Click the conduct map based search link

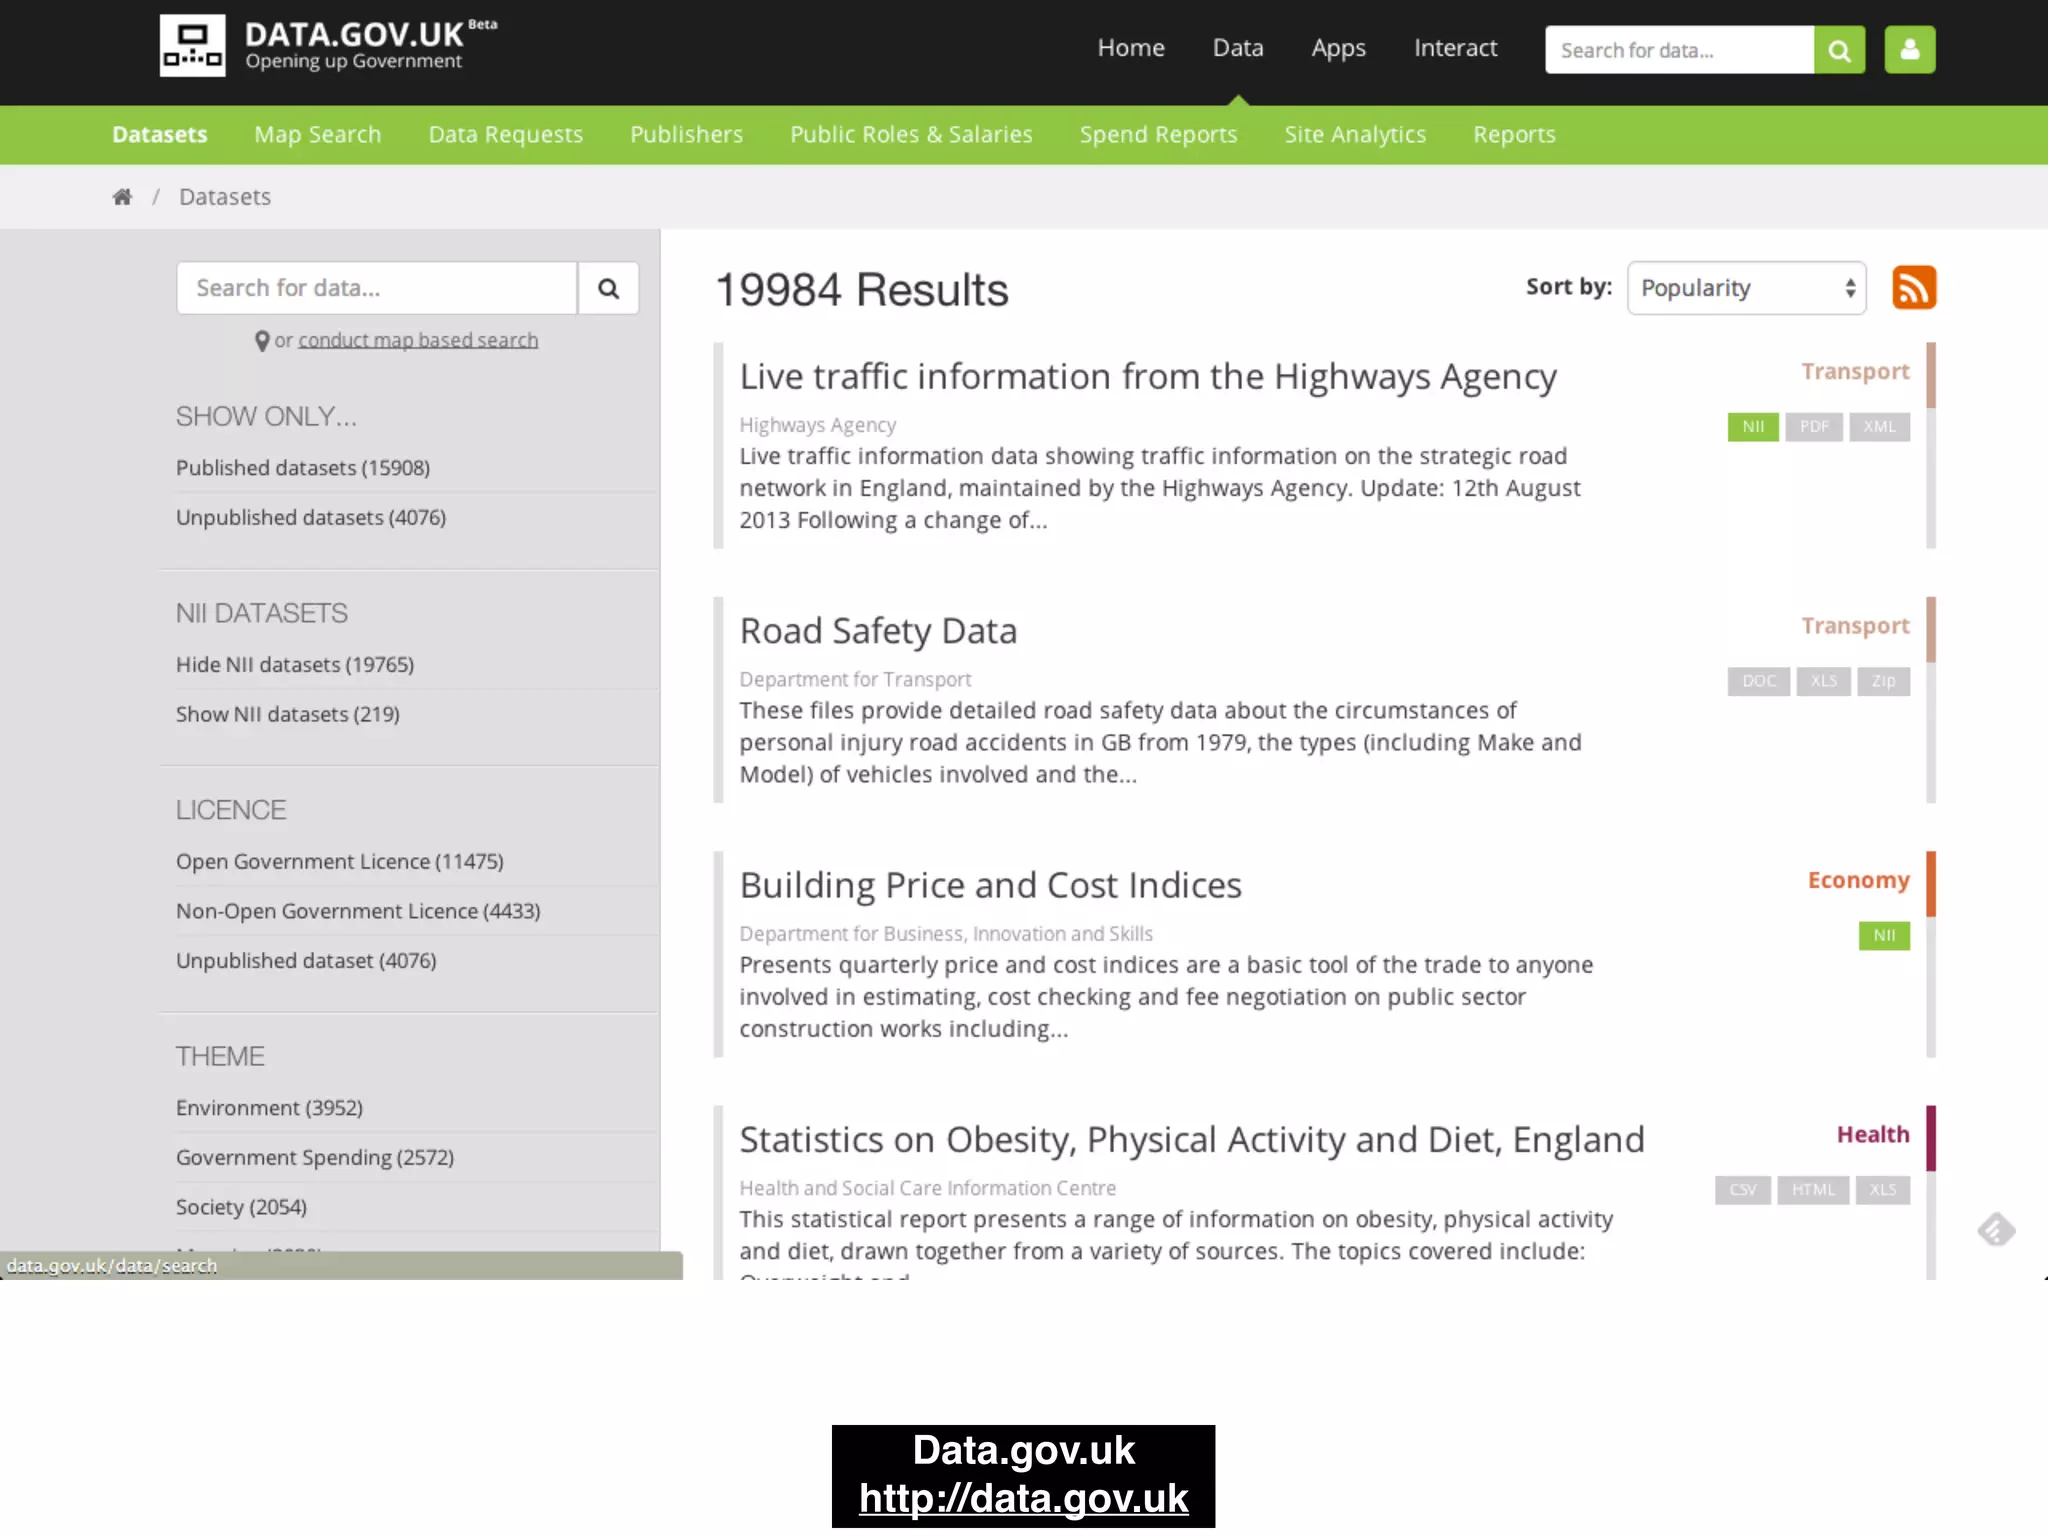click(418, 340)
